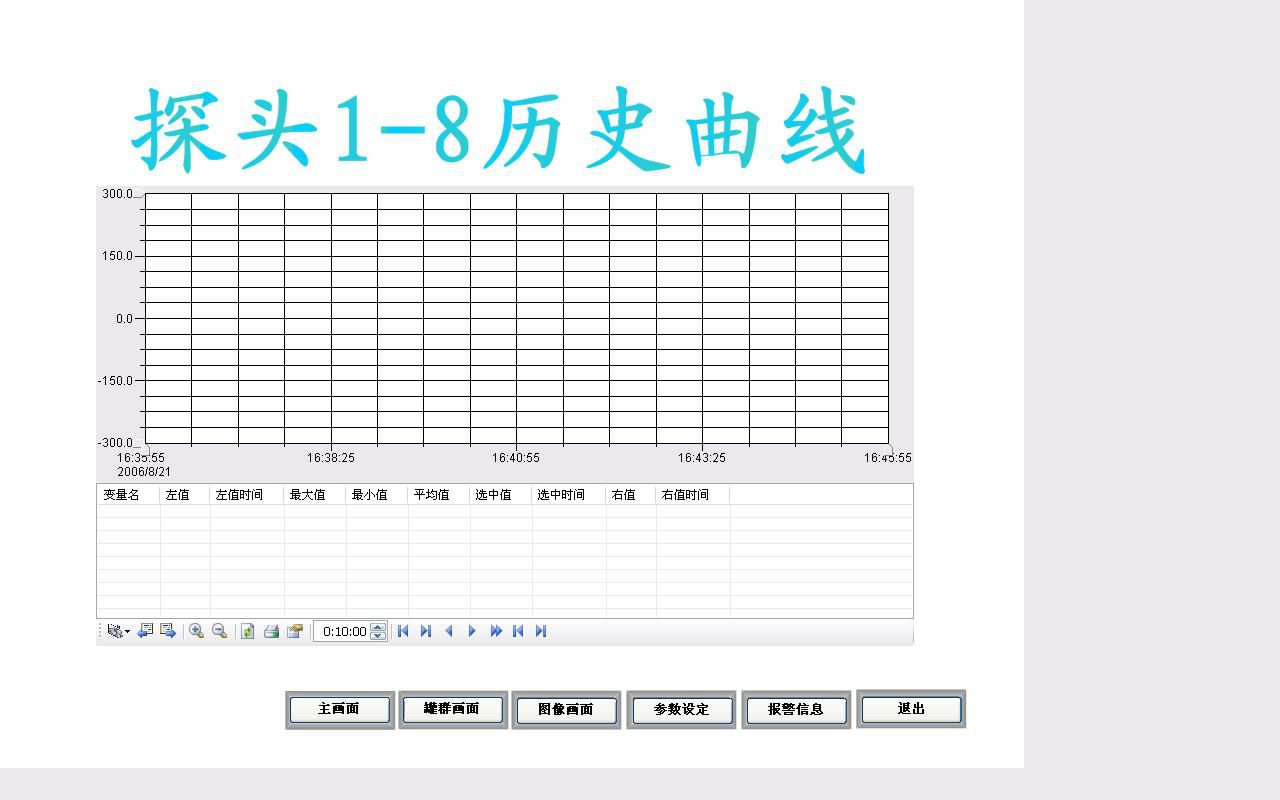Viewport: 1280px width, 800px height.
Task: Click the 变量名 column header
Action: 122,495
